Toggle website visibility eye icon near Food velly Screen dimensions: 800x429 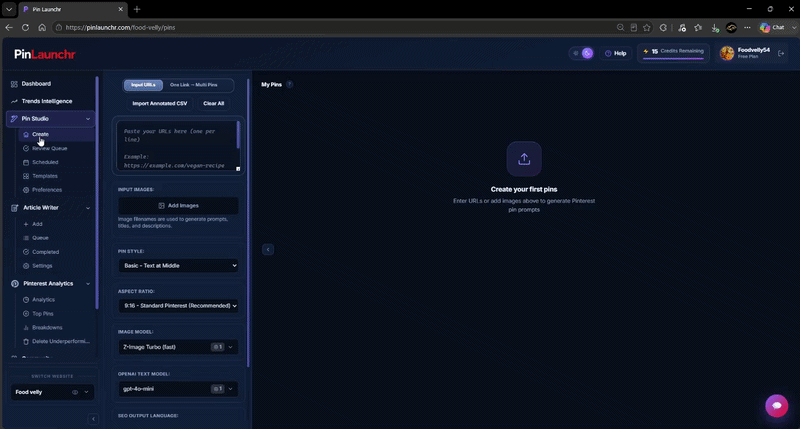[75, 392]
